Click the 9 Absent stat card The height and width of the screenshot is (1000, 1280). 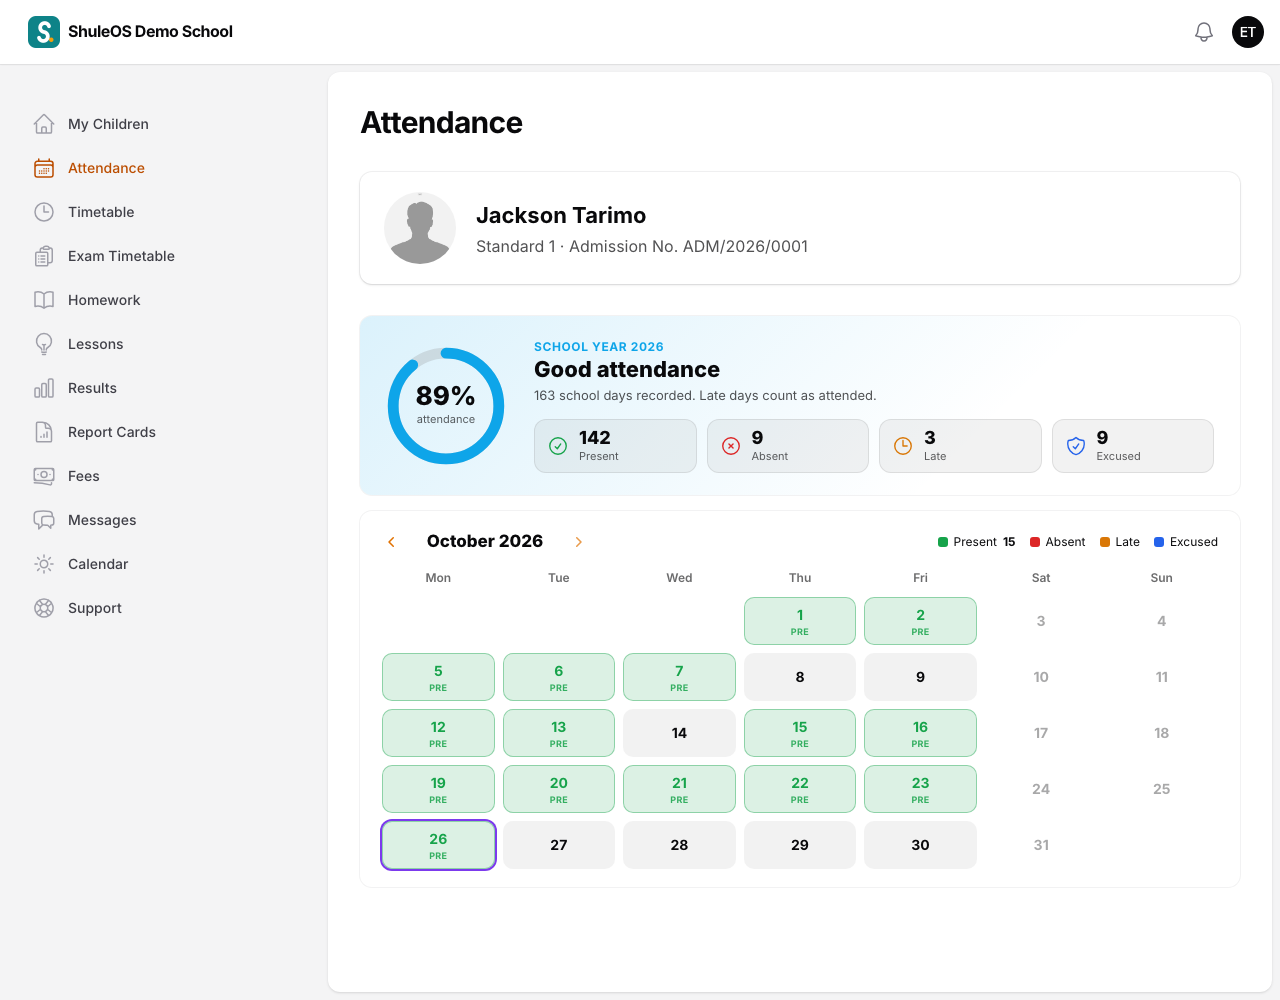pyautogui.click(x=788, y=446)
